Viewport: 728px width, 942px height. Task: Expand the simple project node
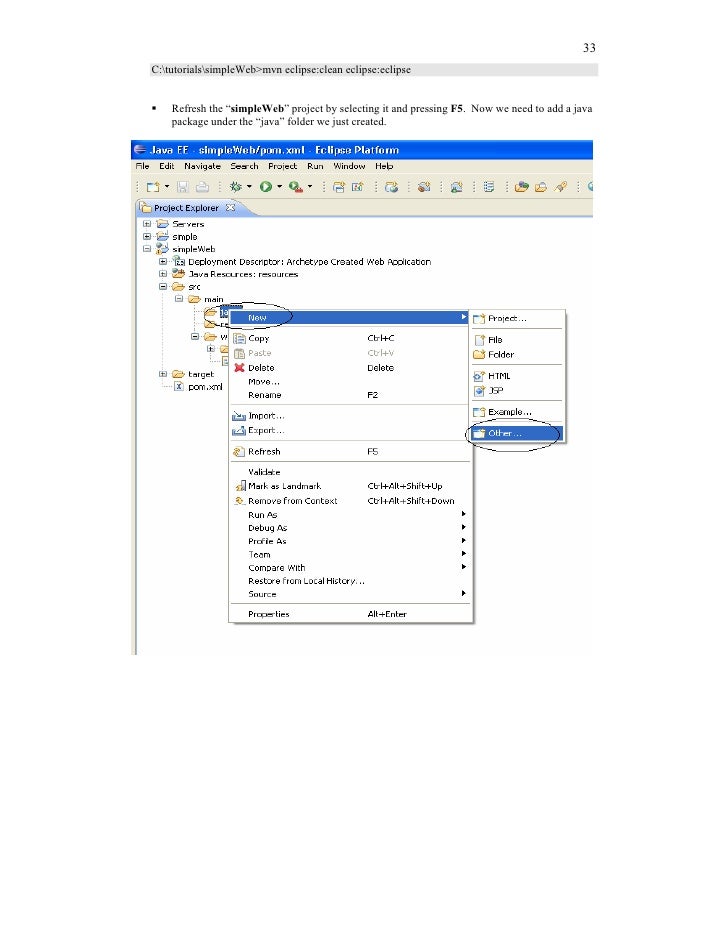coord(147,236)
